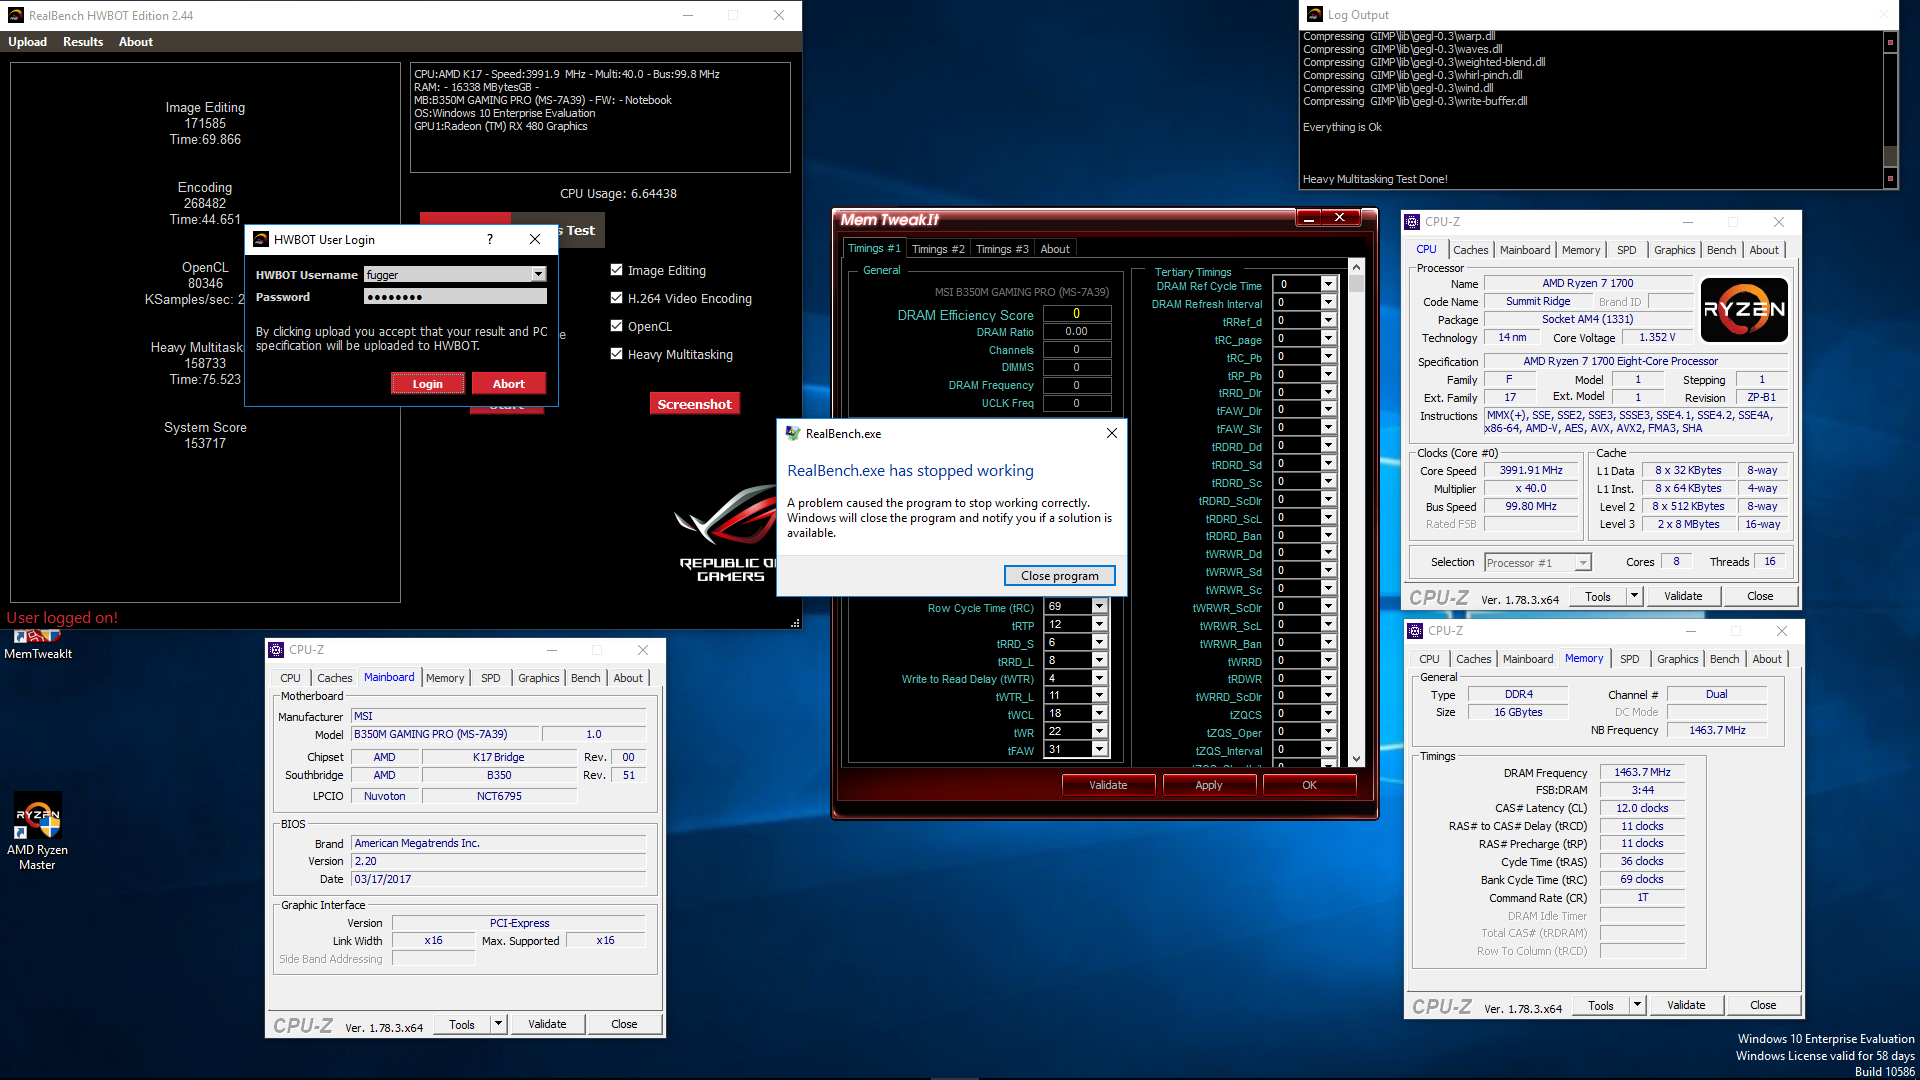Open the Row Cycle Time (tRC) dropdown

coord(1099,606)
